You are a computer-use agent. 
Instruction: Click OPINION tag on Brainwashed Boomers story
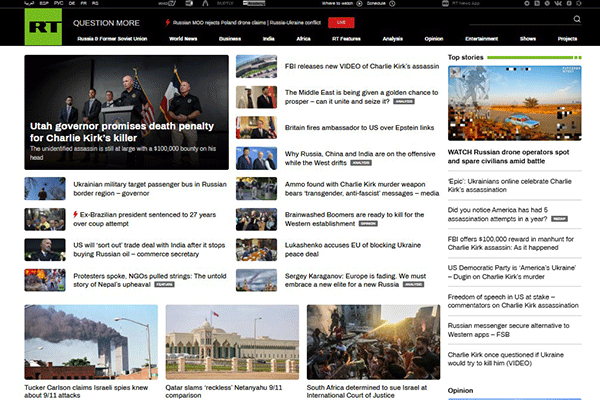pos(368,224)
